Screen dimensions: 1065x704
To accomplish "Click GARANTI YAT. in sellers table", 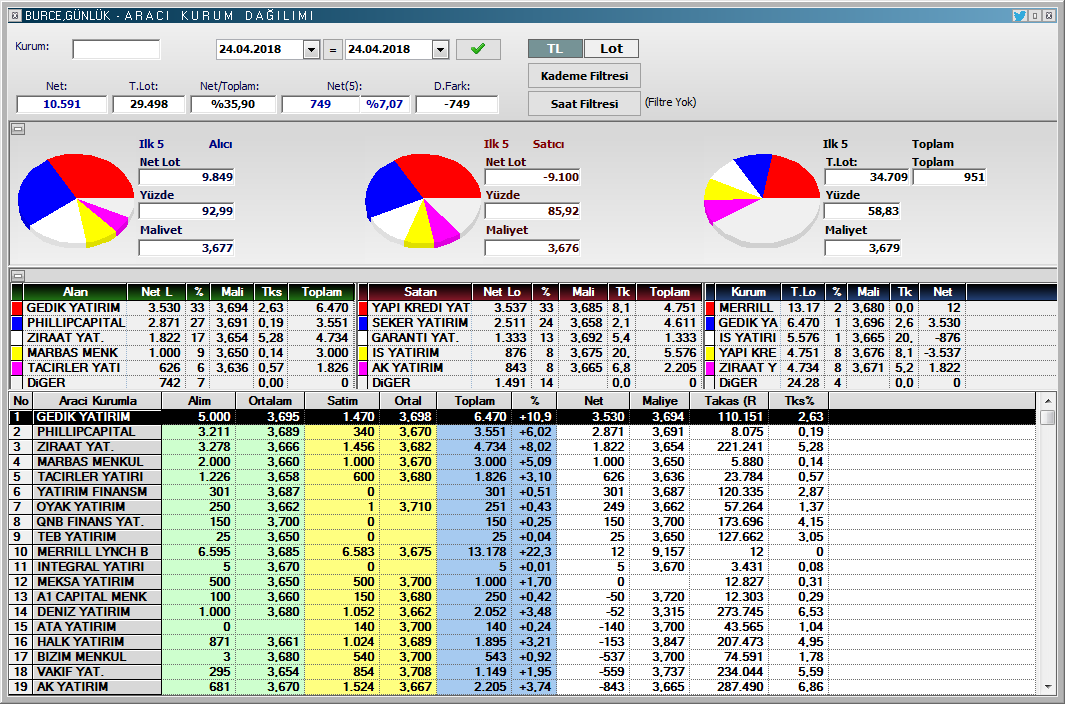I will coord(415,338).
